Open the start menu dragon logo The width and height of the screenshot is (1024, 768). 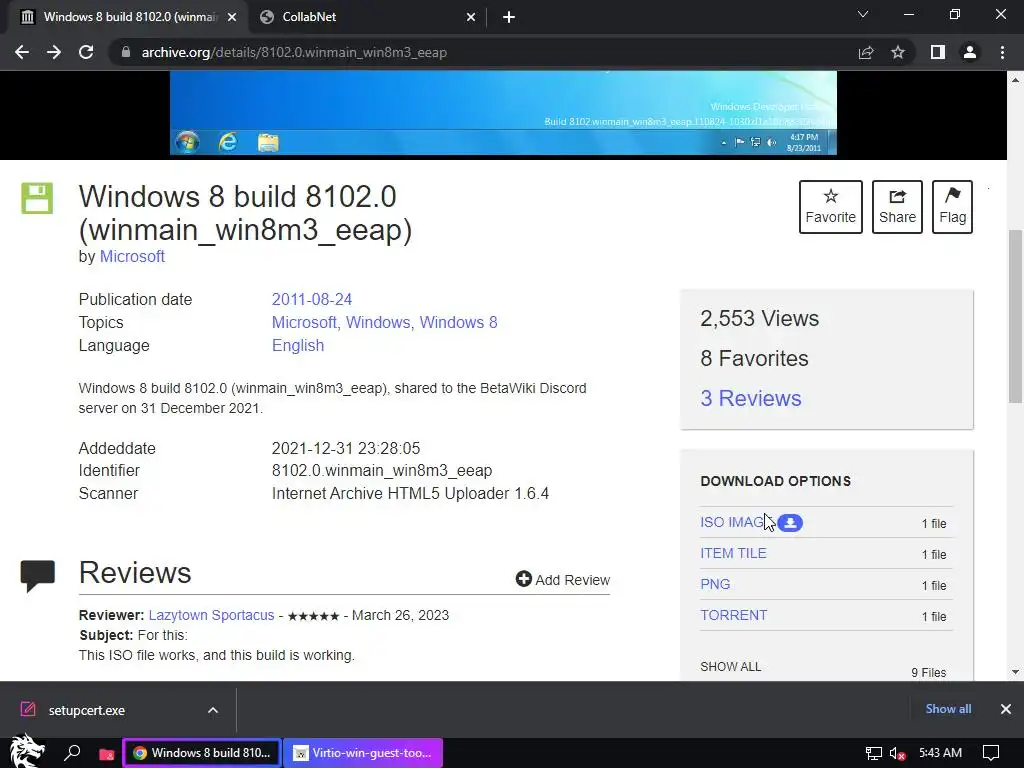[x=27, y=752]
